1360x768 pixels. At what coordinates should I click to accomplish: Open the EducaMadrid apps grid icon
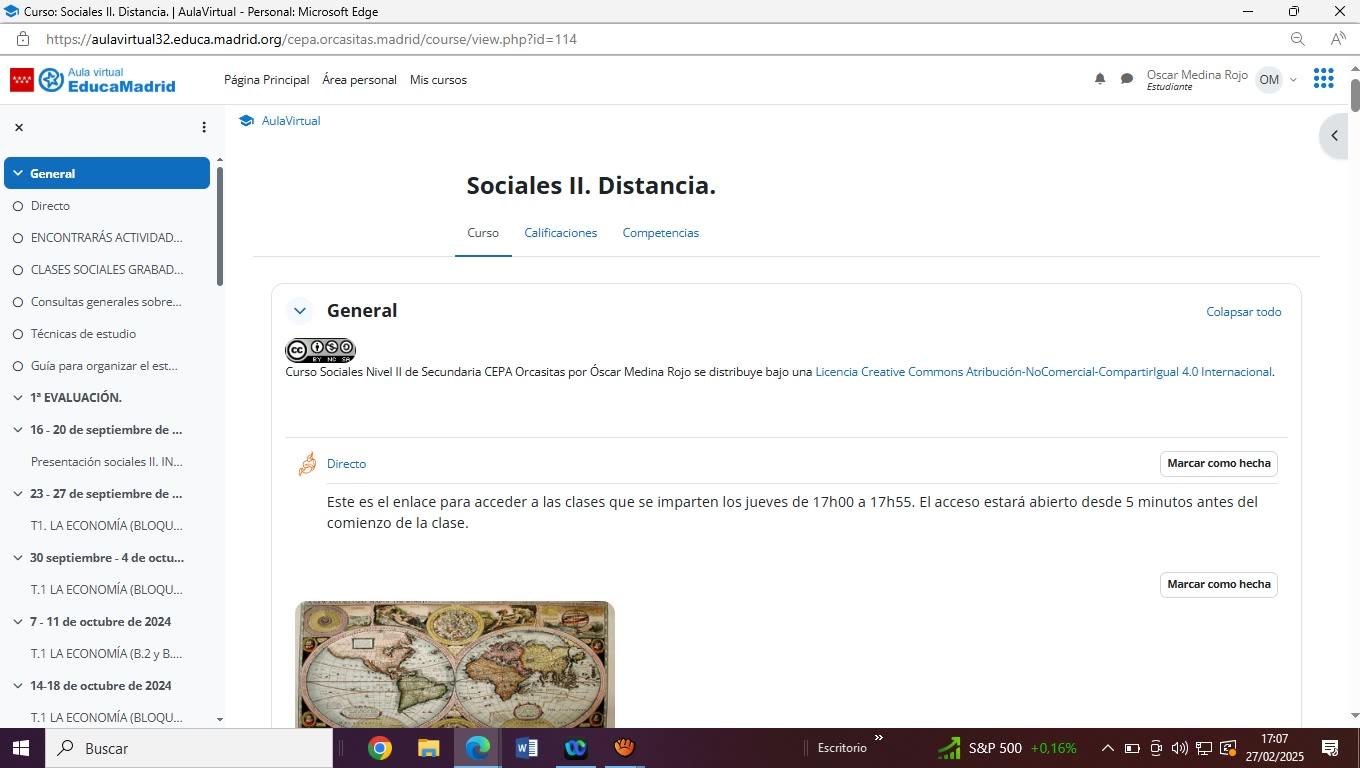coord(1323,79)
